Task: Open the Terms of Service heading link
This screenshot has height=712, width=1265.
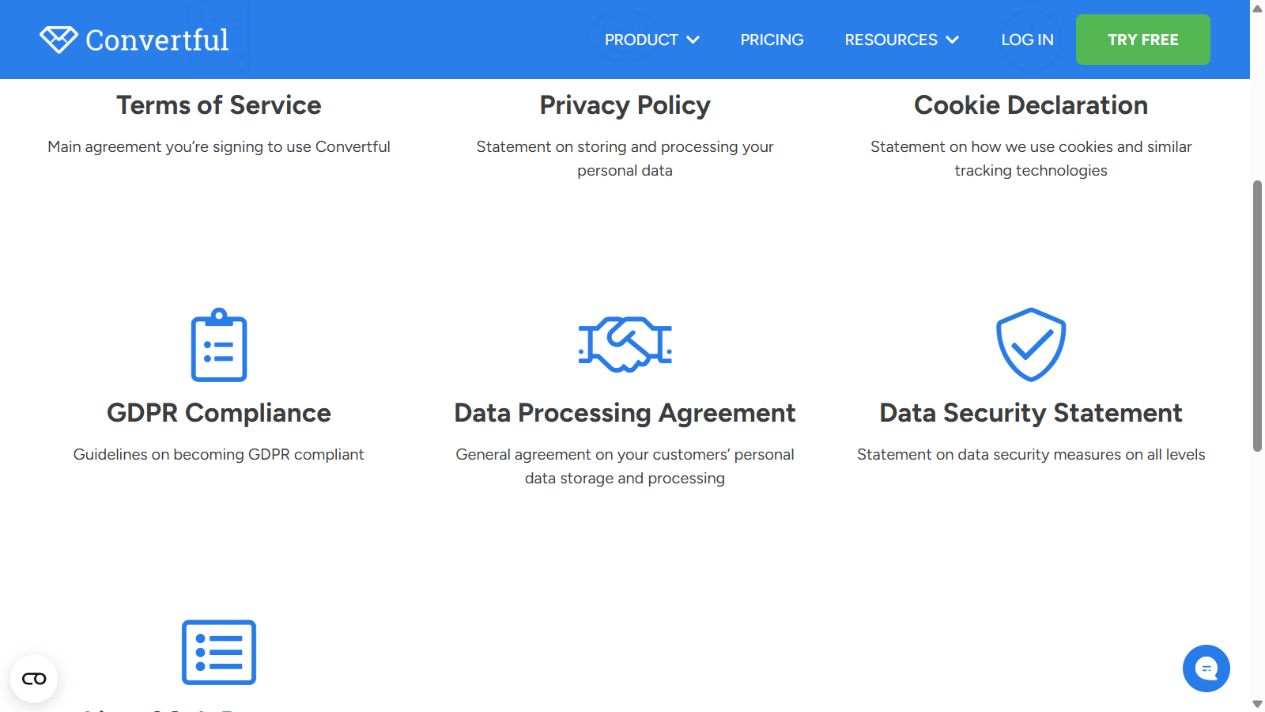Action: 219,105
